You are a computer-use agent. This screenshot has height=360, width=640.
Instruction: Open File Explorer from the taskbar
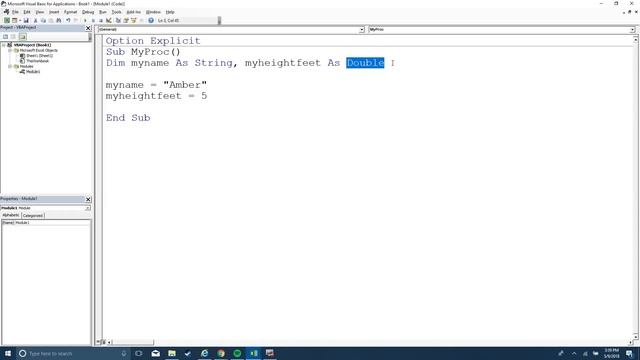click(172, 353)
